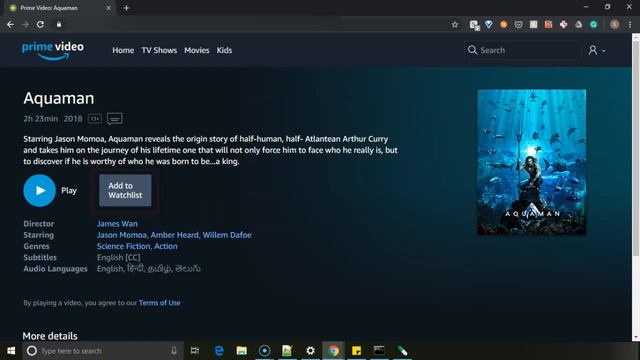
Task: Open Willem Dafoe's page
Action: click(x=227, y=235)
